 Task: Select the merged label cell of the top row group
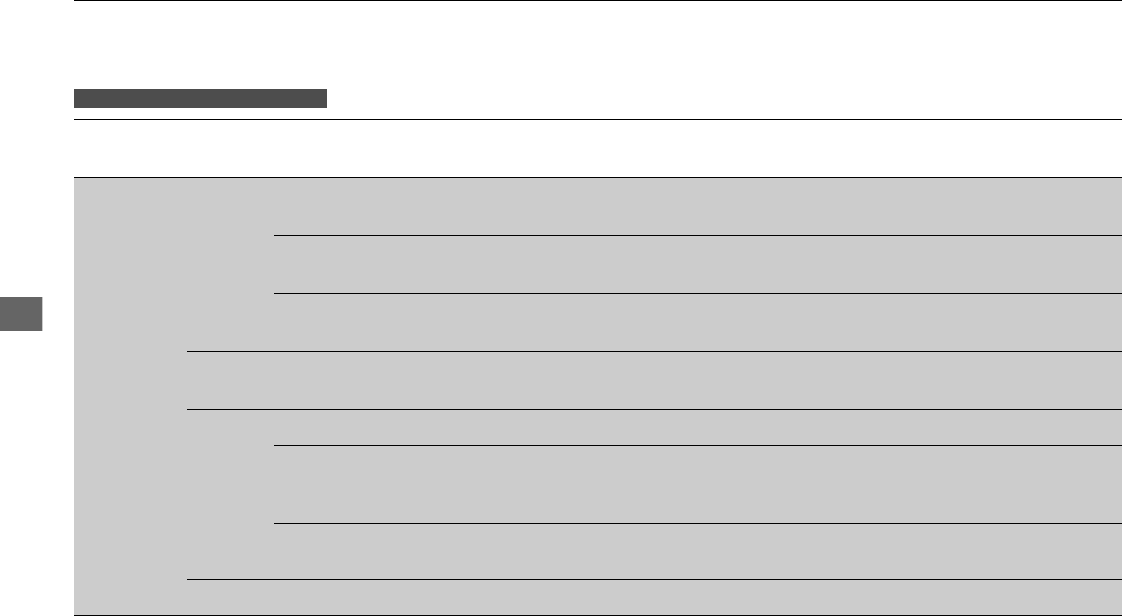click(230, 264)
